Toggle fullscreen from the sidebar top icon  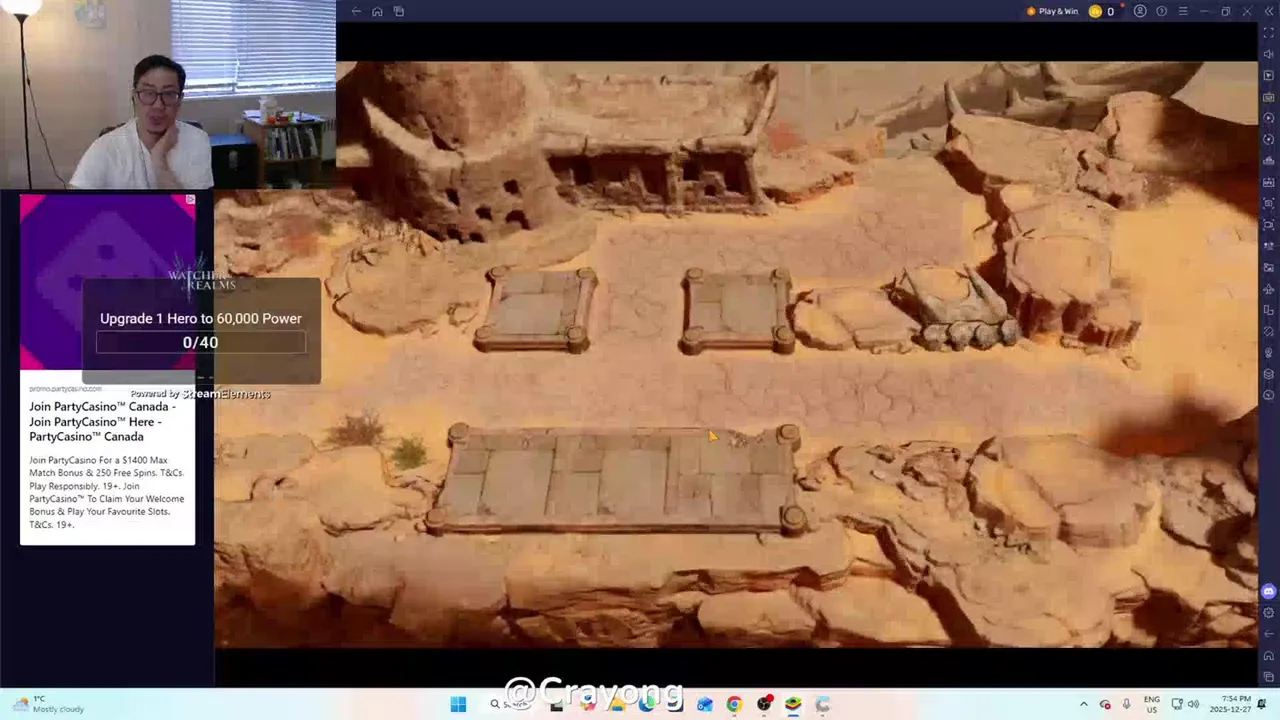point(1269,33)
